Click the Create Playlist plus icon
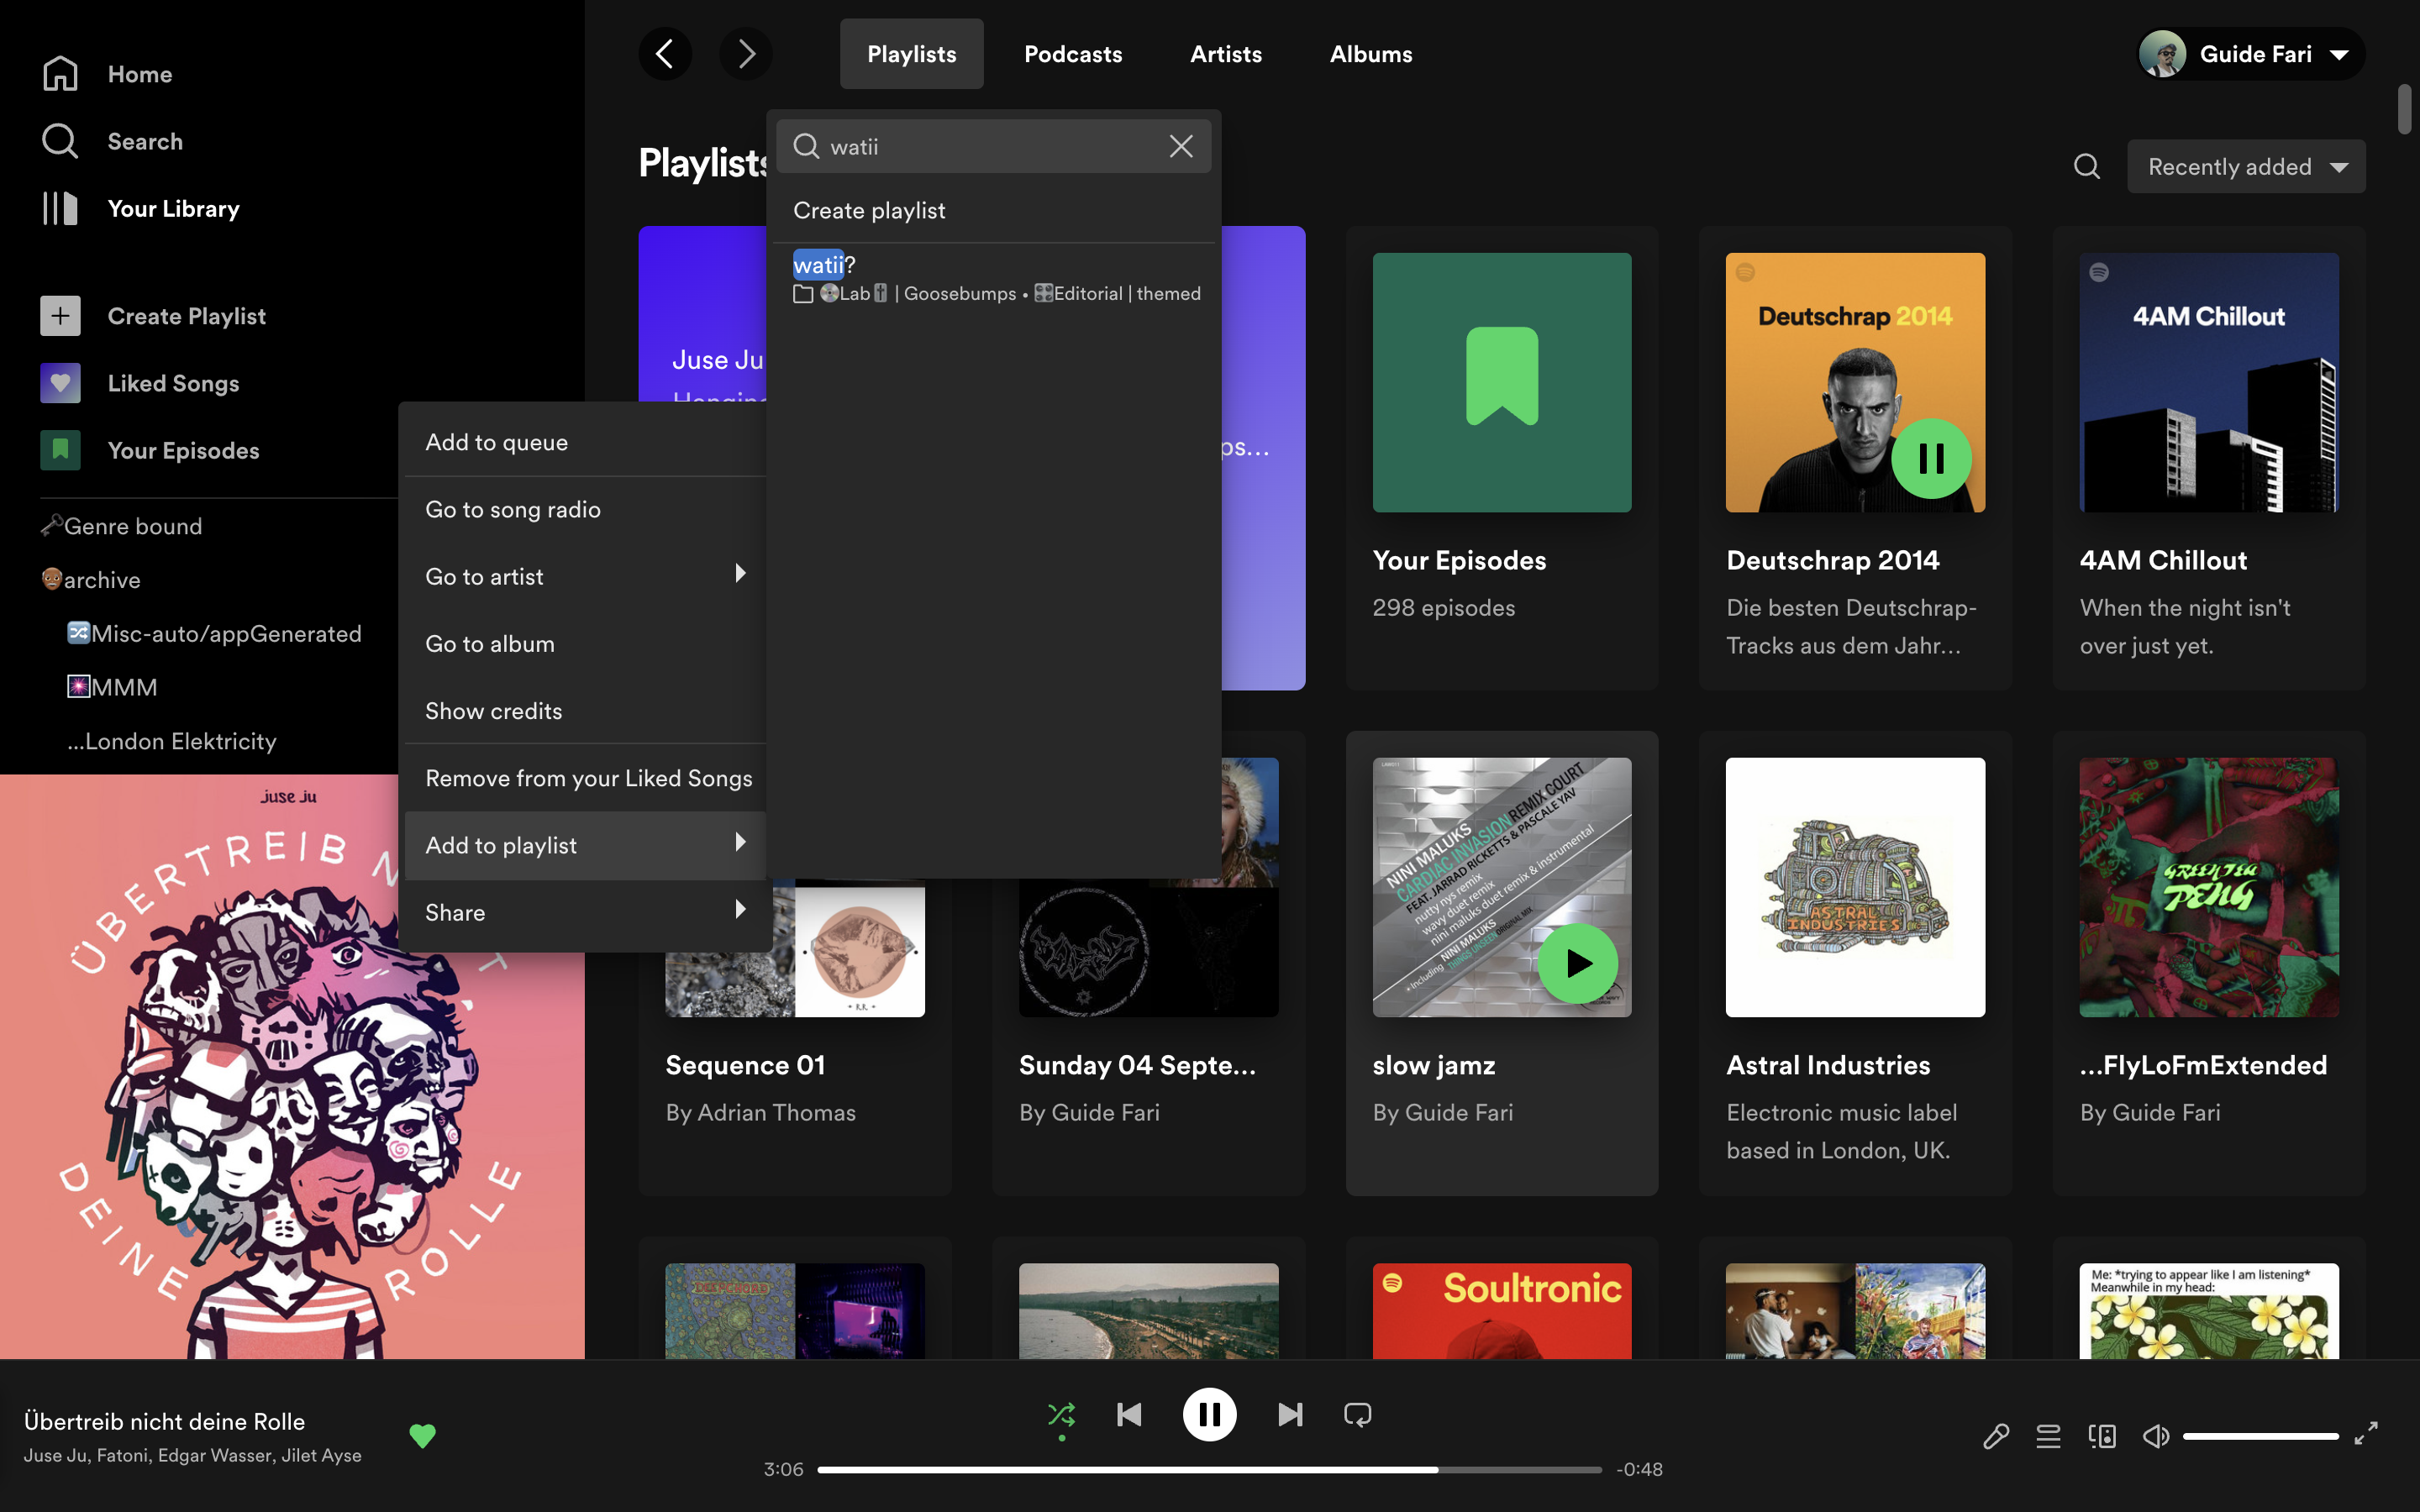Image resolution: width=2420 pixels, height=1512 pixels. tap(60, 316)
